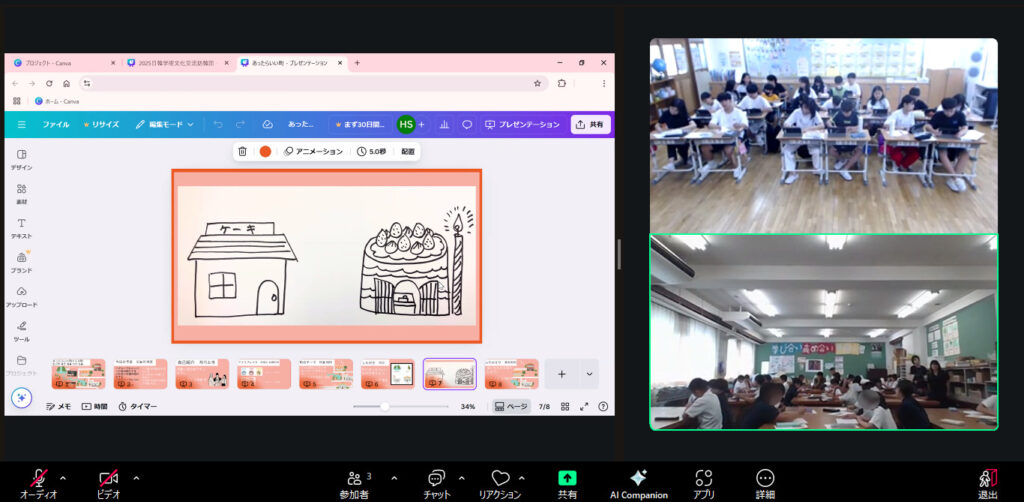Delete the slide using the trash icon

[x=242, y=151]
